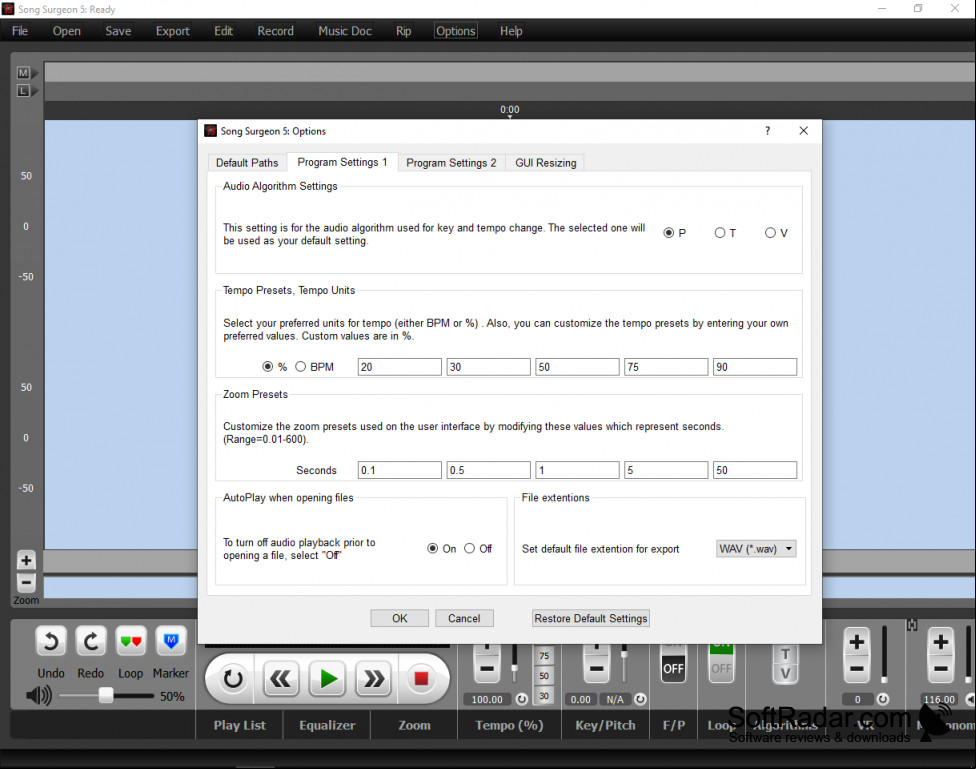
Task: Select the 50 tempo preset
Action: pos(544,676)
